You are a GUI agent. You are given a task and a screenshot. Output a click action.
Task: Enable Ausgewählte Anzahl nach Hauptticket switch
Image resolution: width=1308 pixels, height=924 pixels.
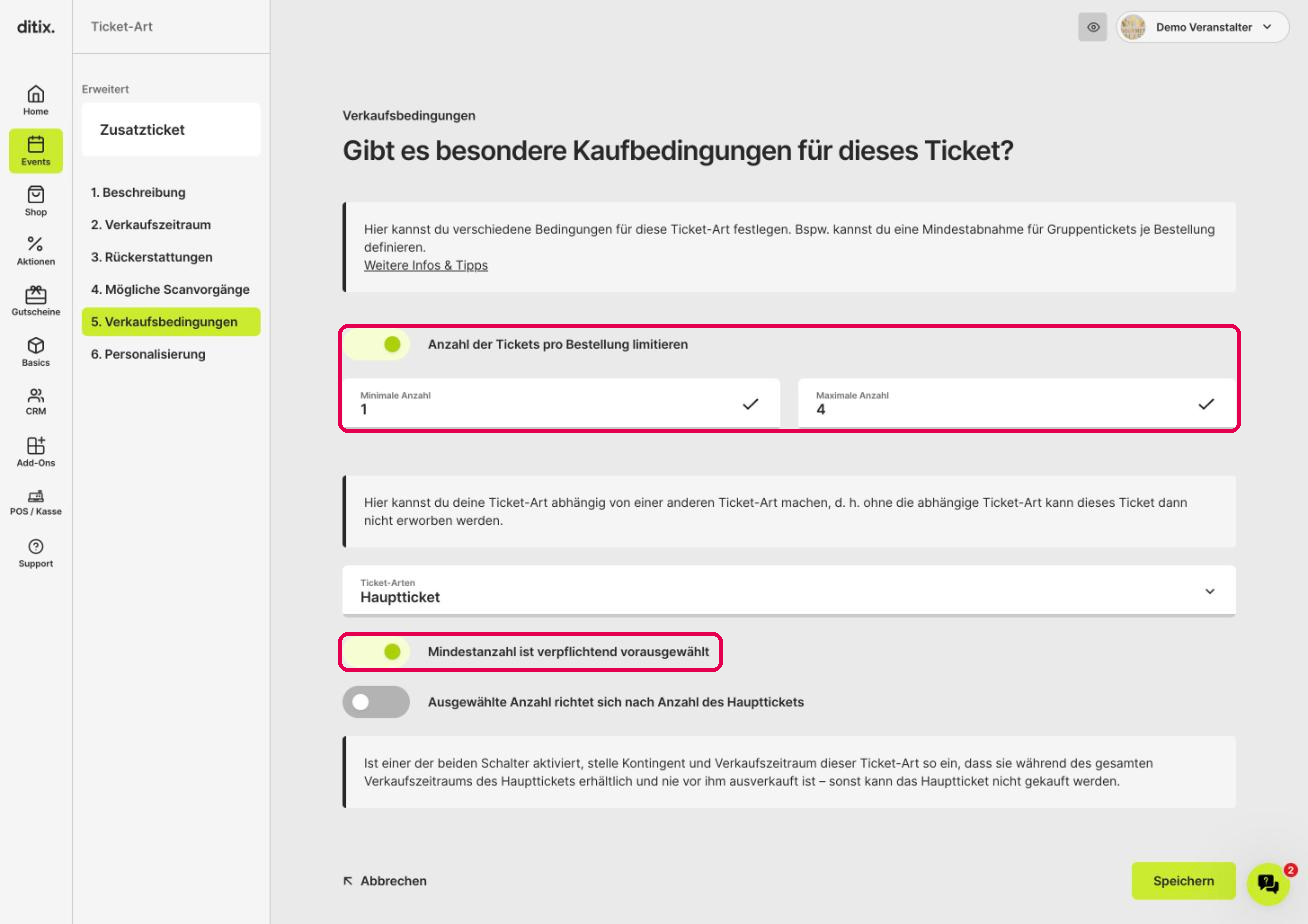coord(377,702)
